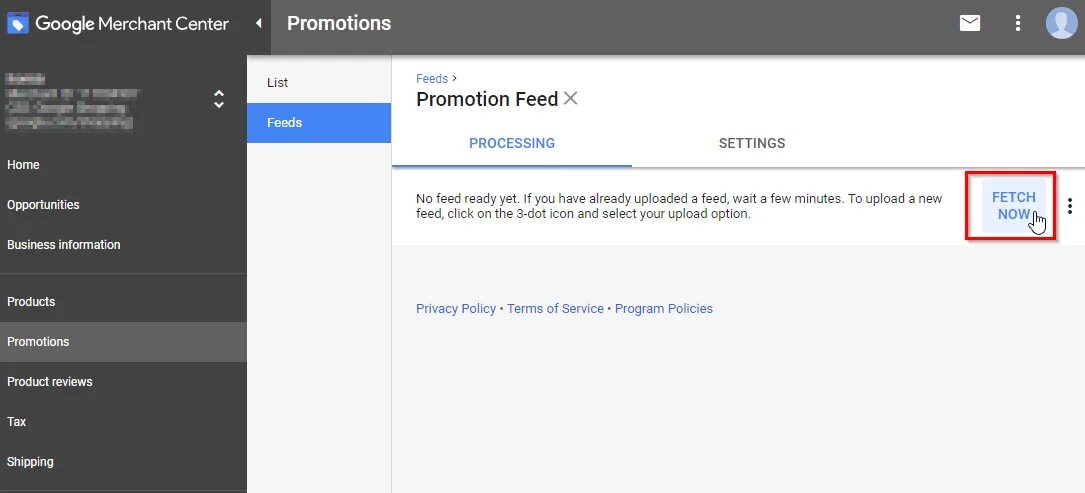Image resolution: width=1085 pixels, height=493 pixels.
Task: Collapse the sidebar with the arrow icon
Action: click(x=259, y=23)
